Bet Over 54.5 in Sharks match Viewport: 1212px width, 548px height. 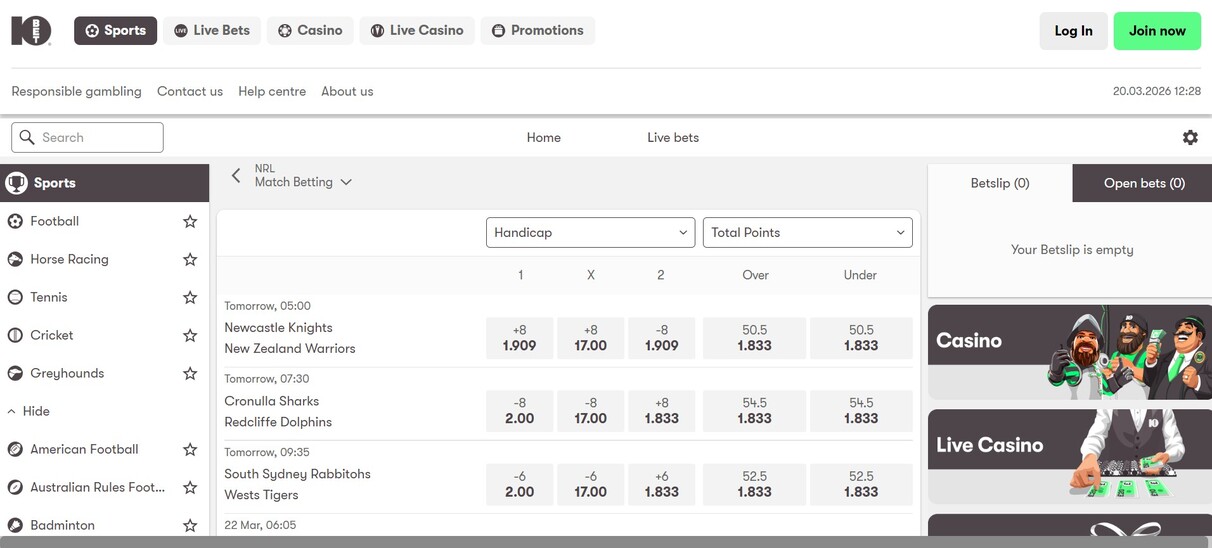click(x=755, y=411)
